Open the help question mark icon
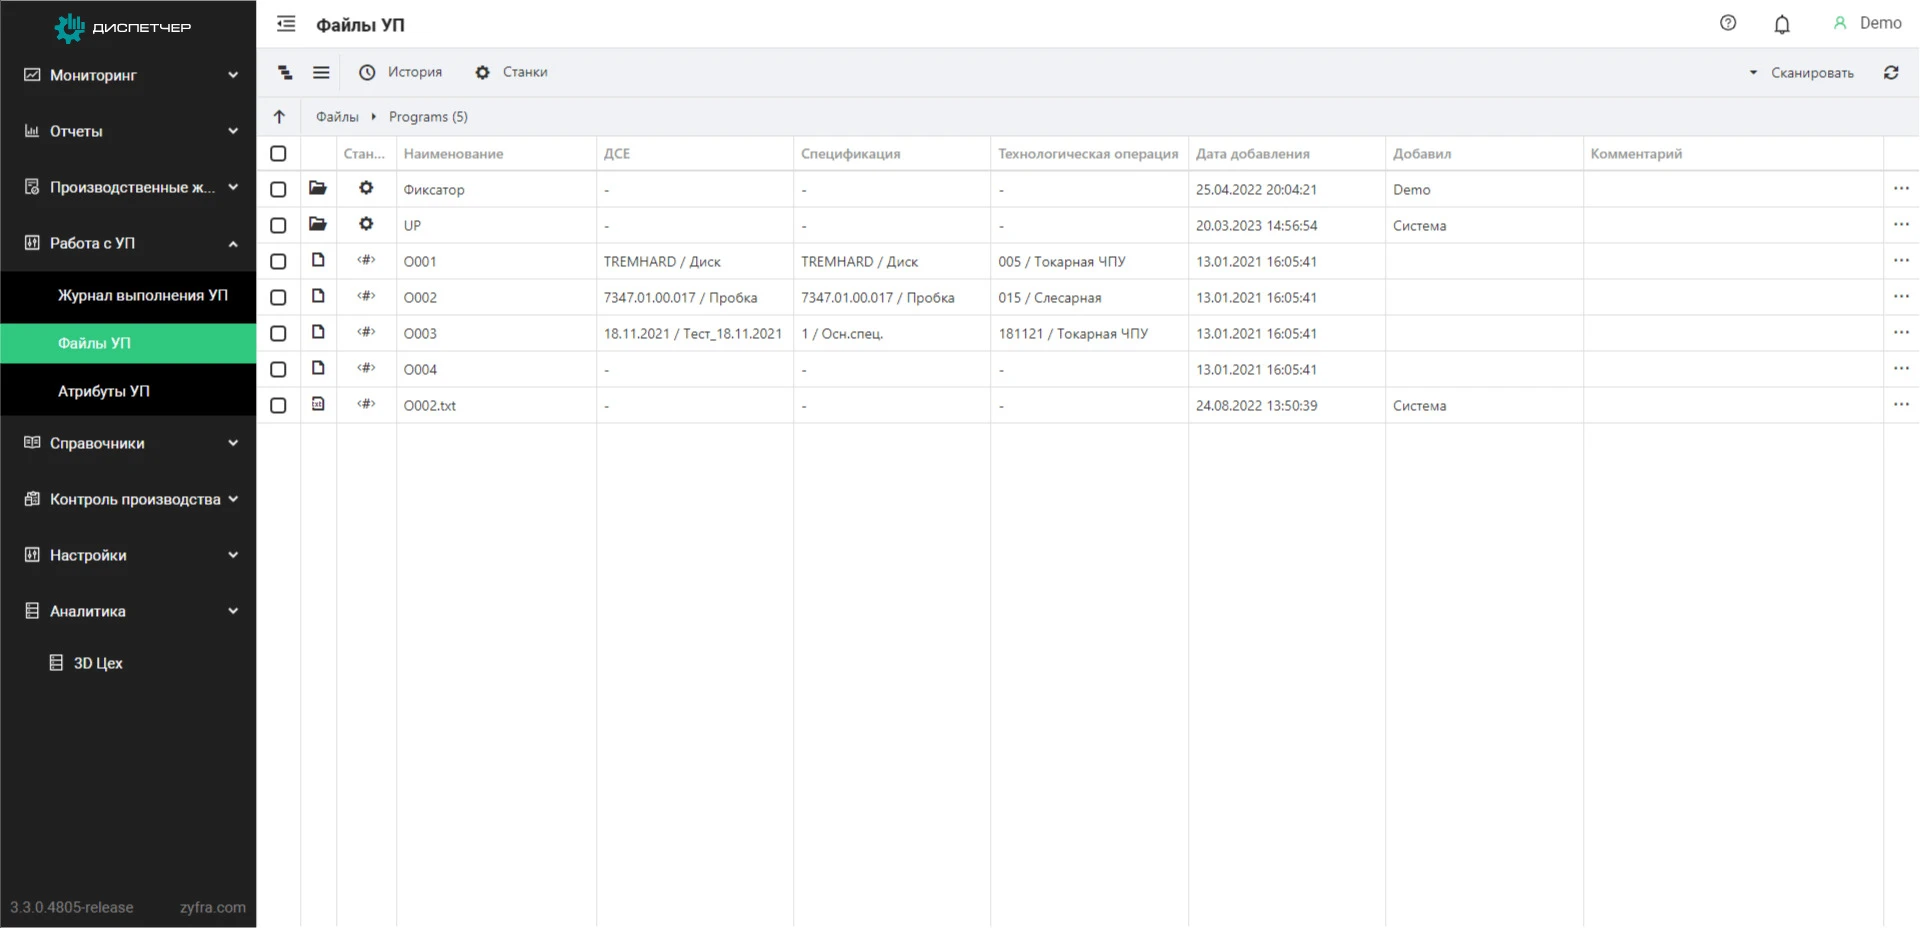The height and width of the screenshot is (928, 1920). tap(1727, 23)
